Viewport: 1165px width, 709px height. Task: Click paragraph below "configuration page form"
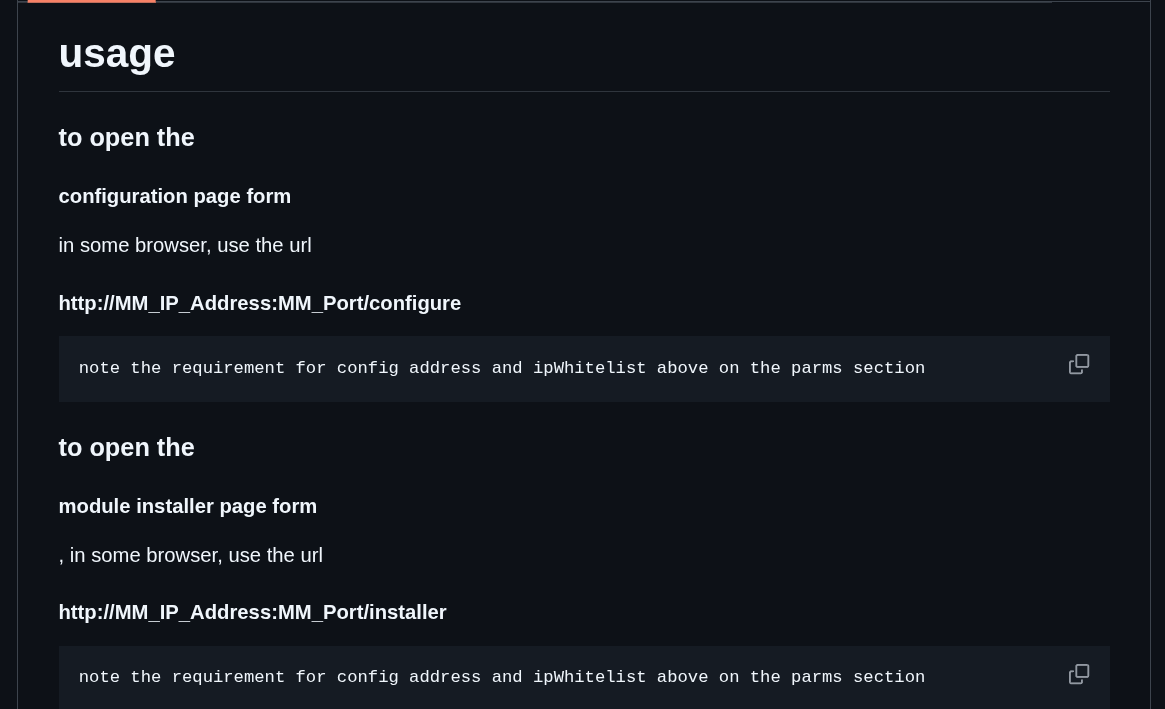[x=185, y=246]
